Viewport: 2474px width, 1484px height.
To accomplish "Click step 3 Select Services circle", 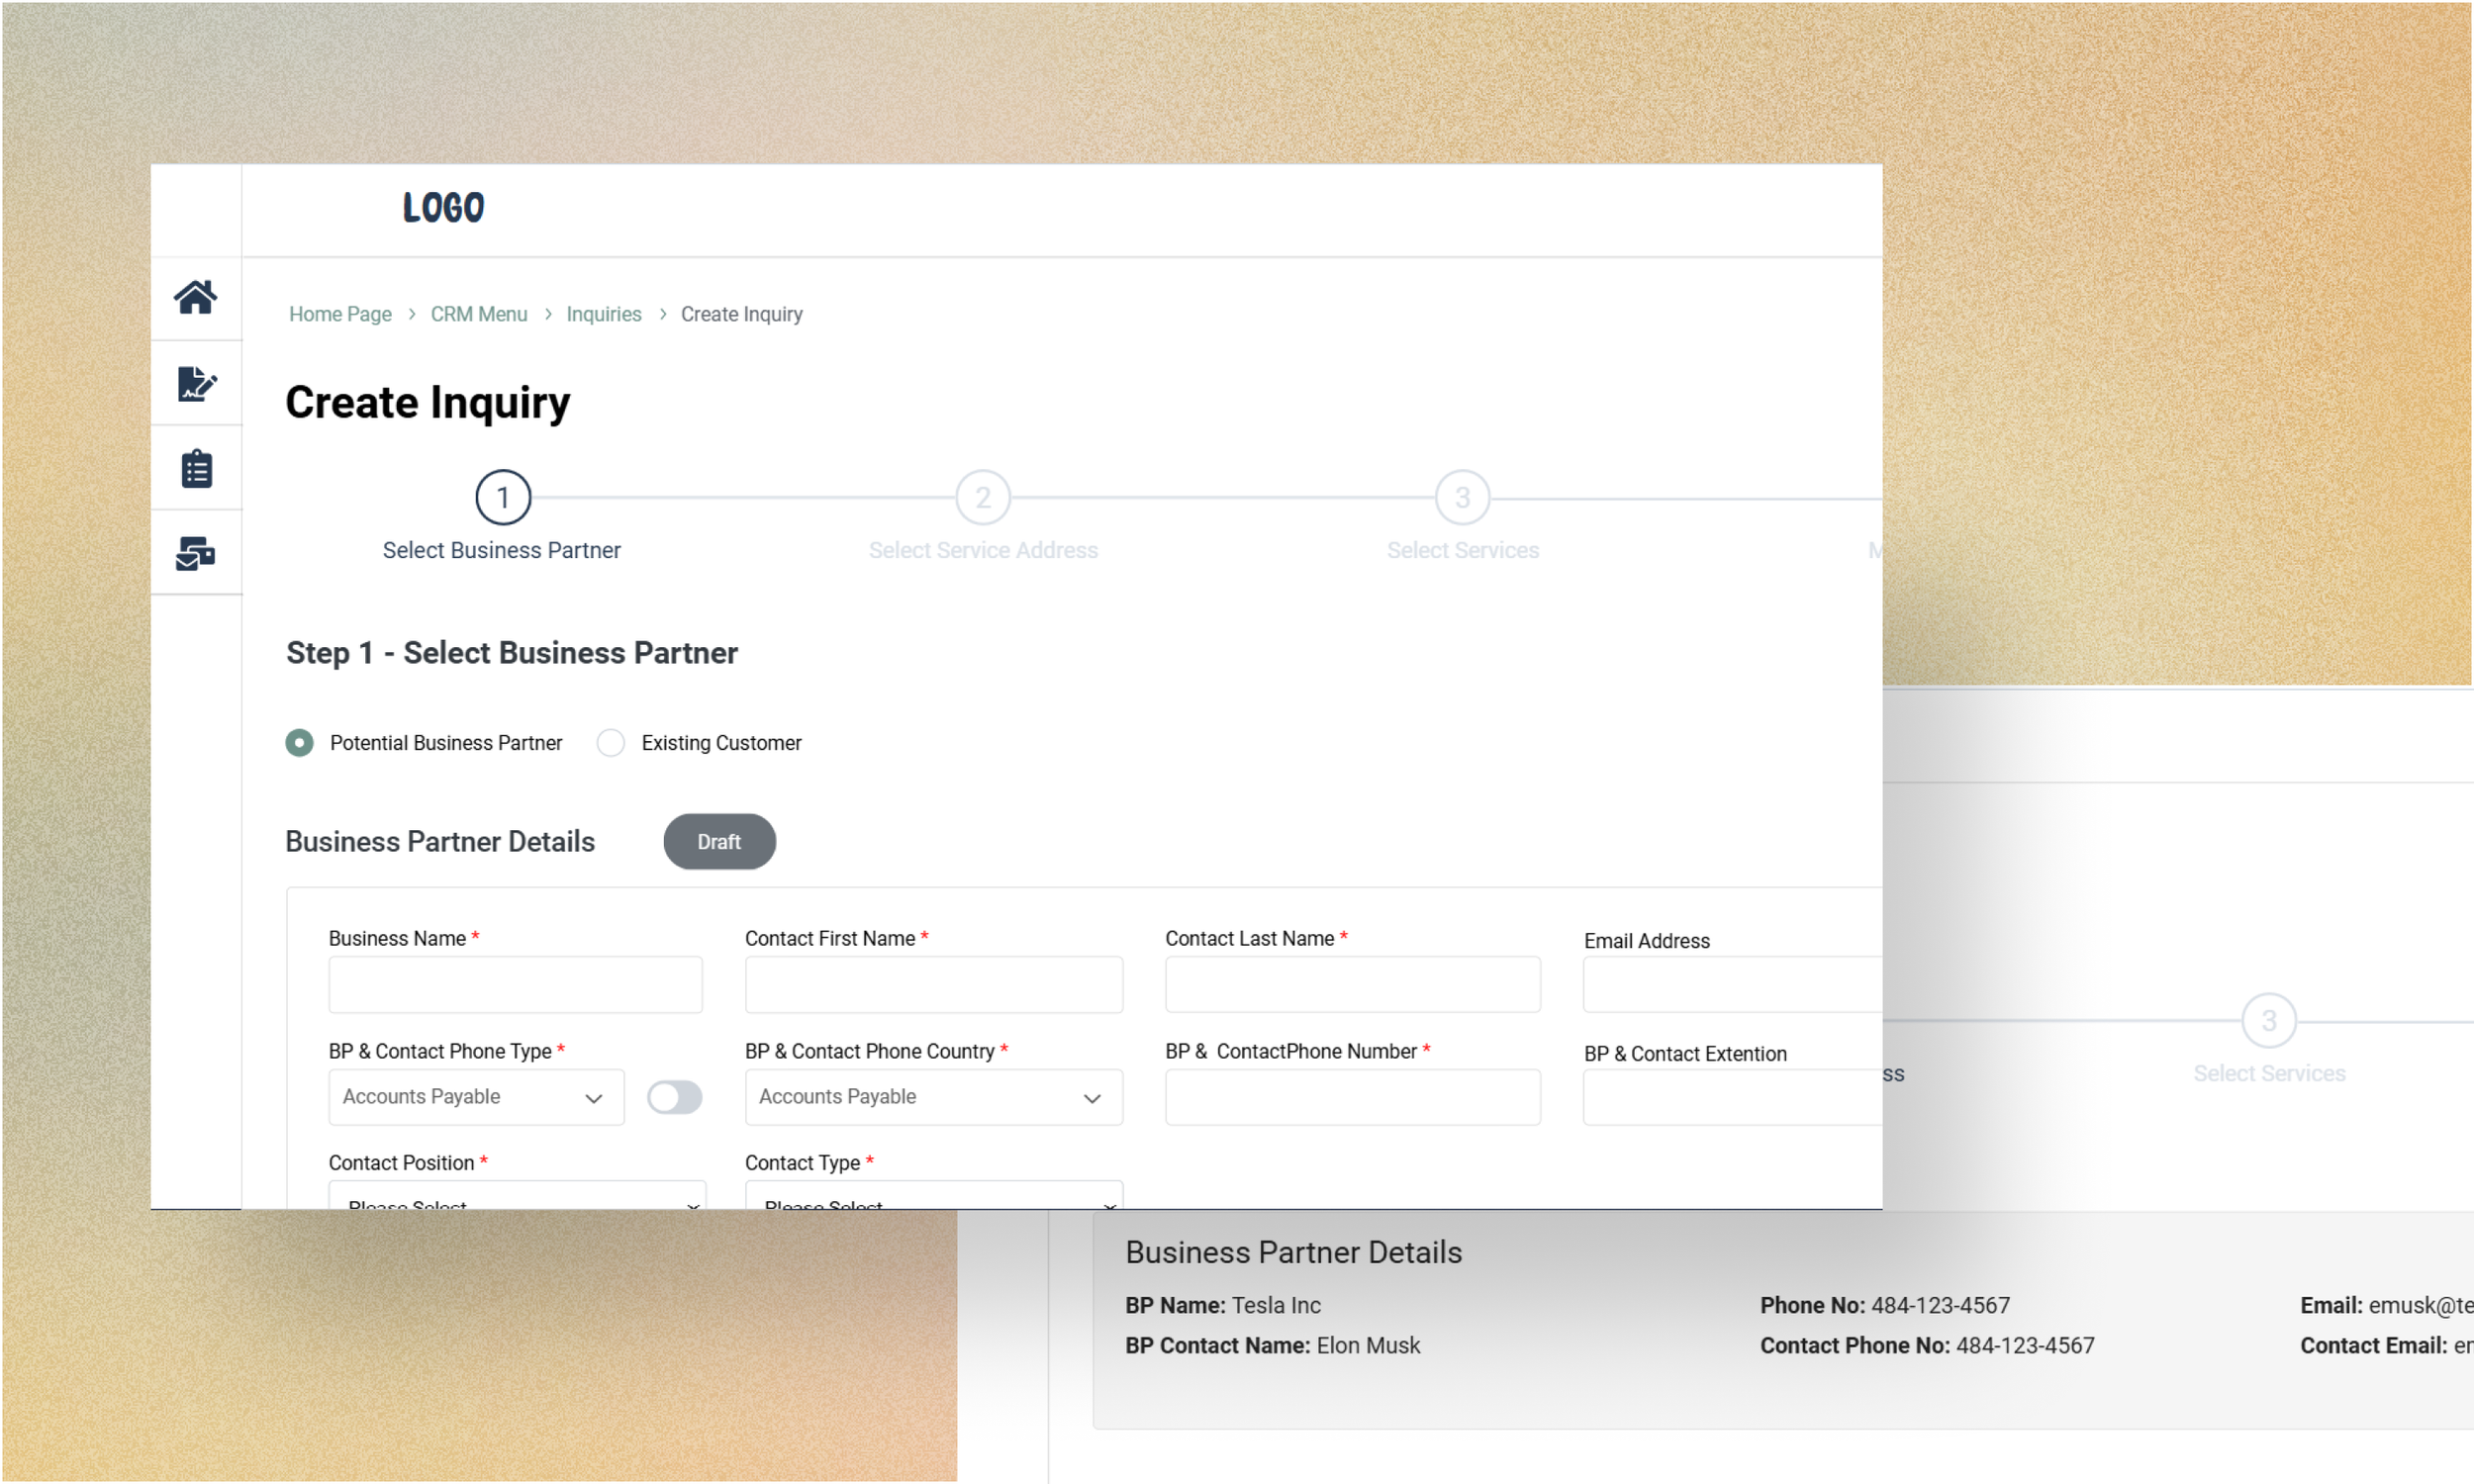I will (x=1462, y=497).
